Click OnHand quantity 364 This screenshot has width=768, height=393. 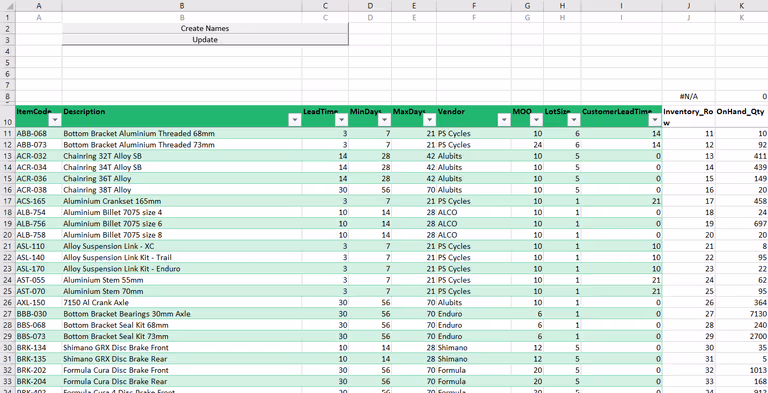coord(742,302)
